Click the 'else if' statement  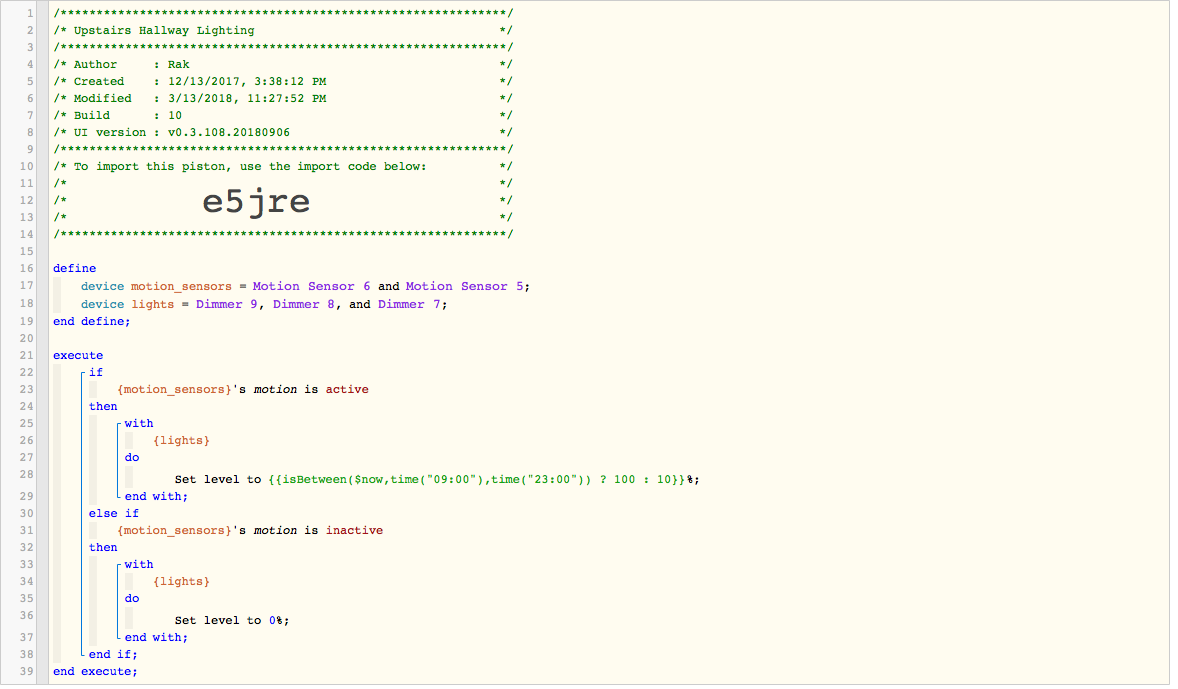point(114,514)
